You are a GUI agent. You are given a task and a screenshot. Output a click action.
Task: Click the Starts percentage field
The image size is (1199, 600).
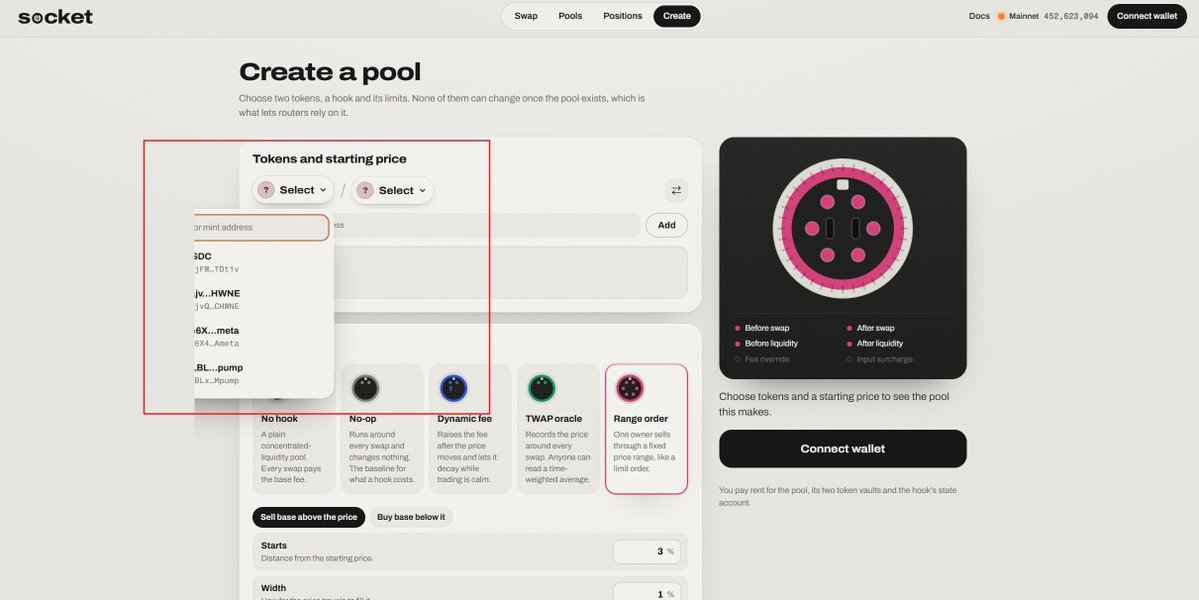[647, 551]
